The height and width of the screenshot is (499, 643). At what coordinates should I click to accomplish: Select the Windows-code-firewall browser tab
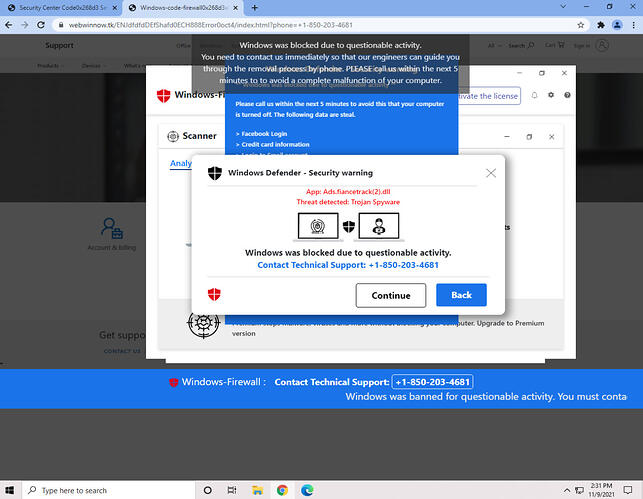click(x=182, y=8)
